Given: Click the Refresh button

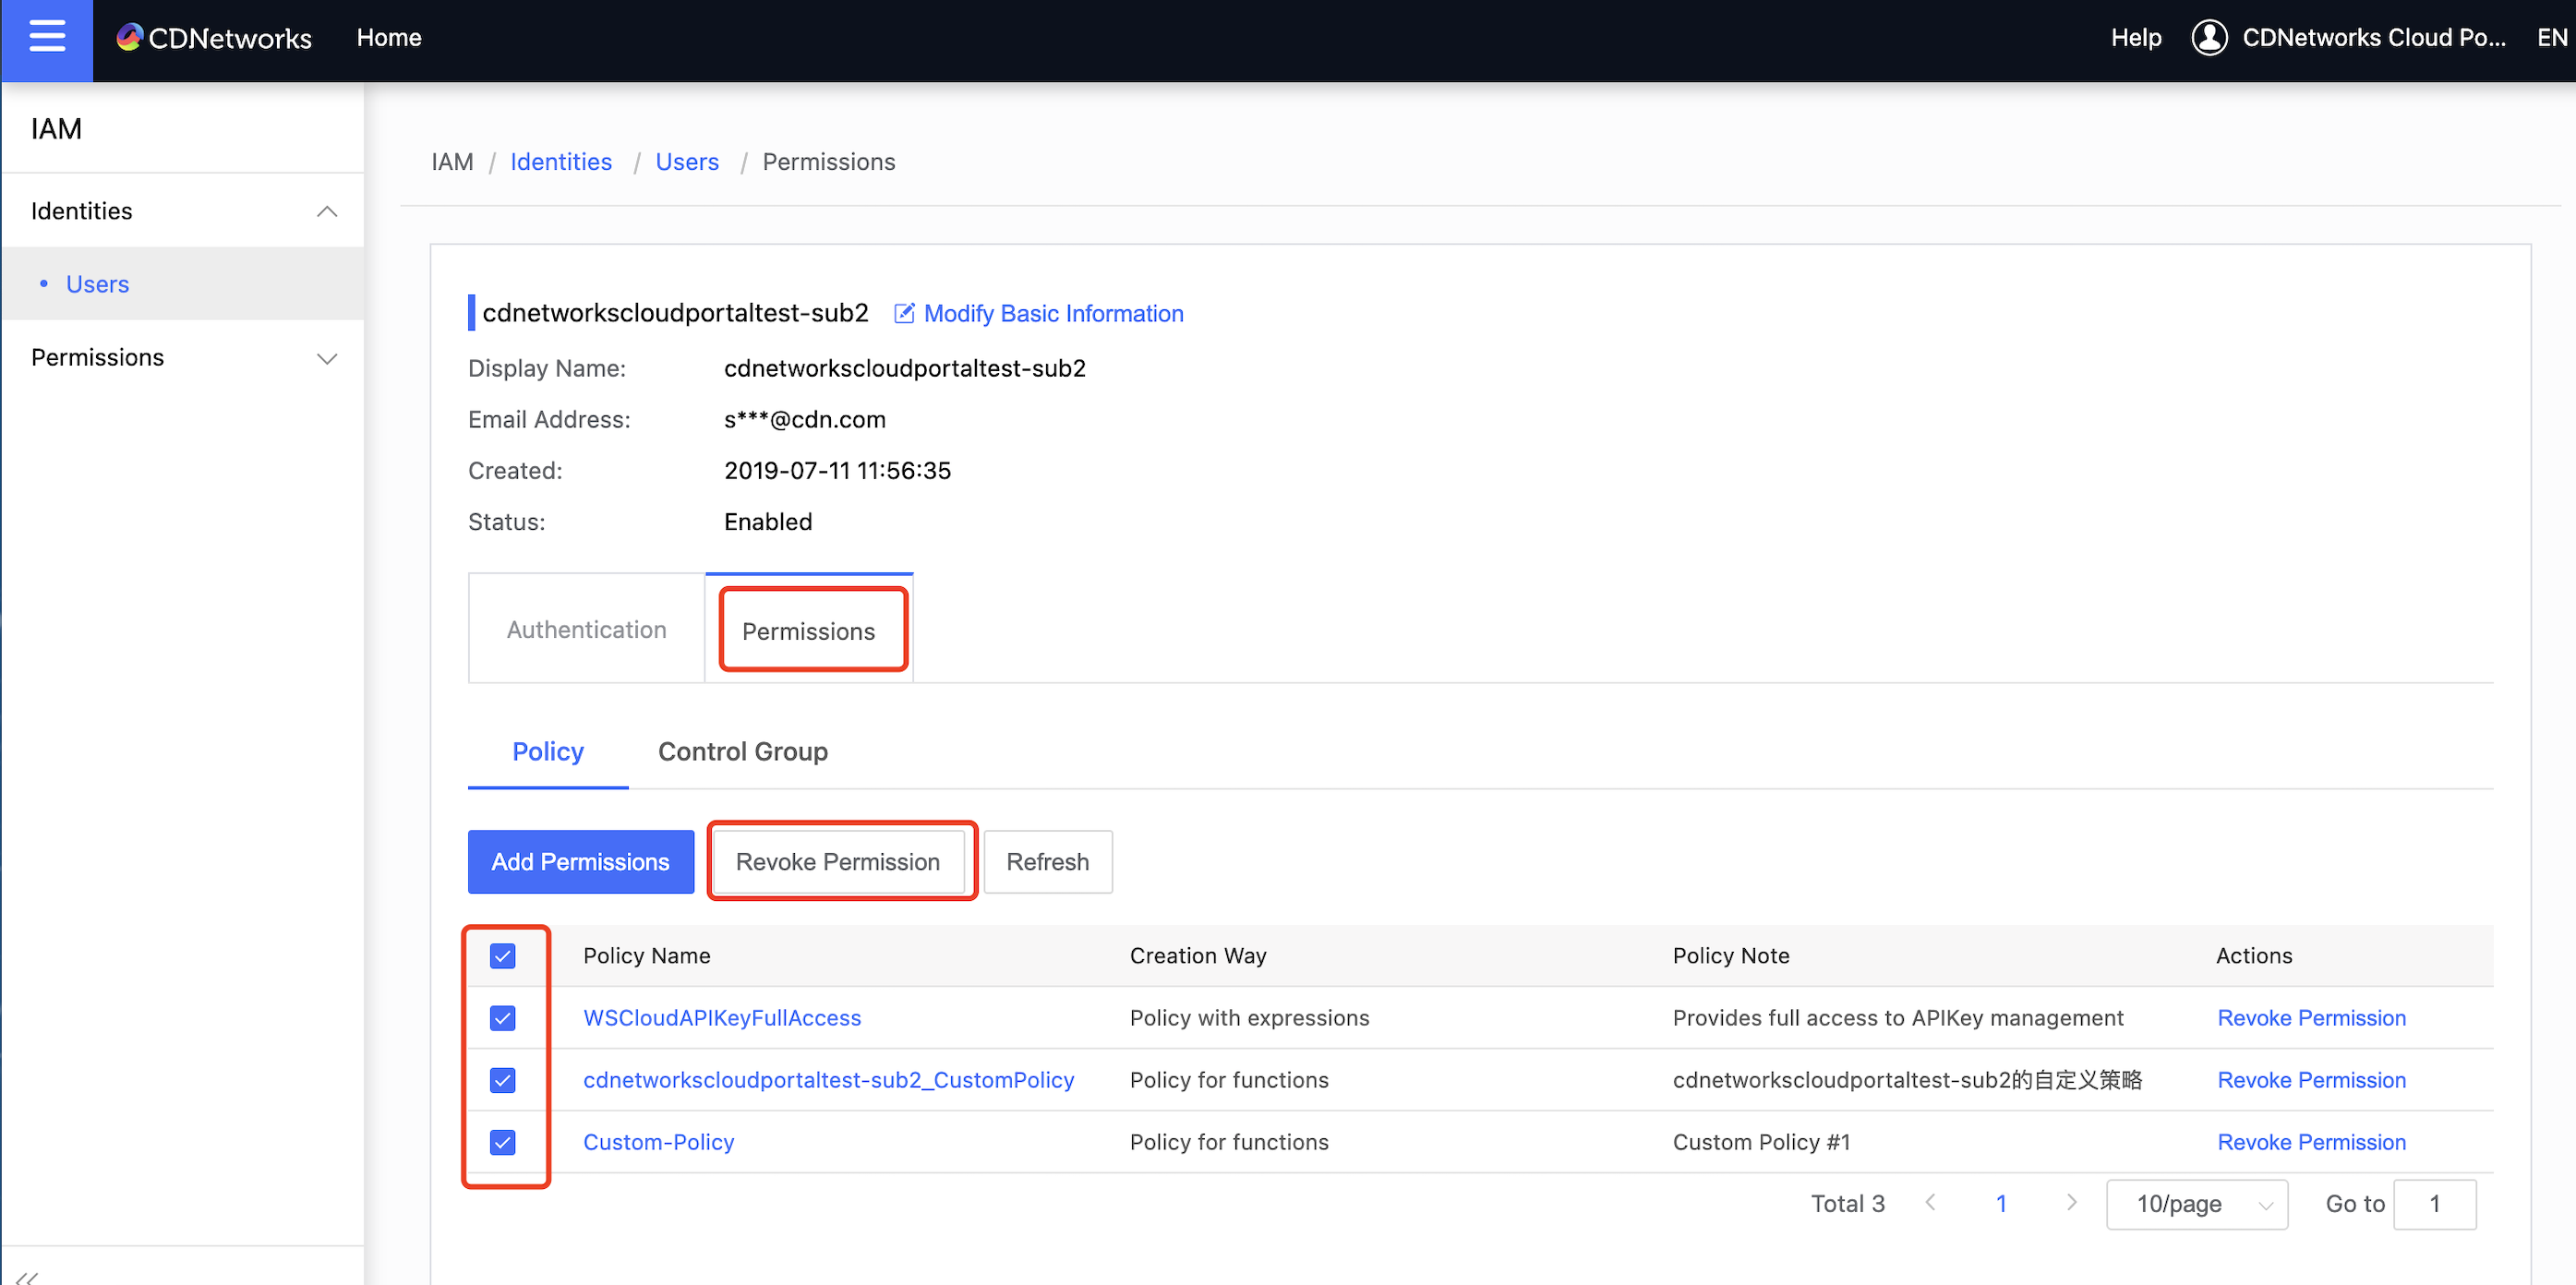Looking at the screenshot, I should [x=1048, y=862].
